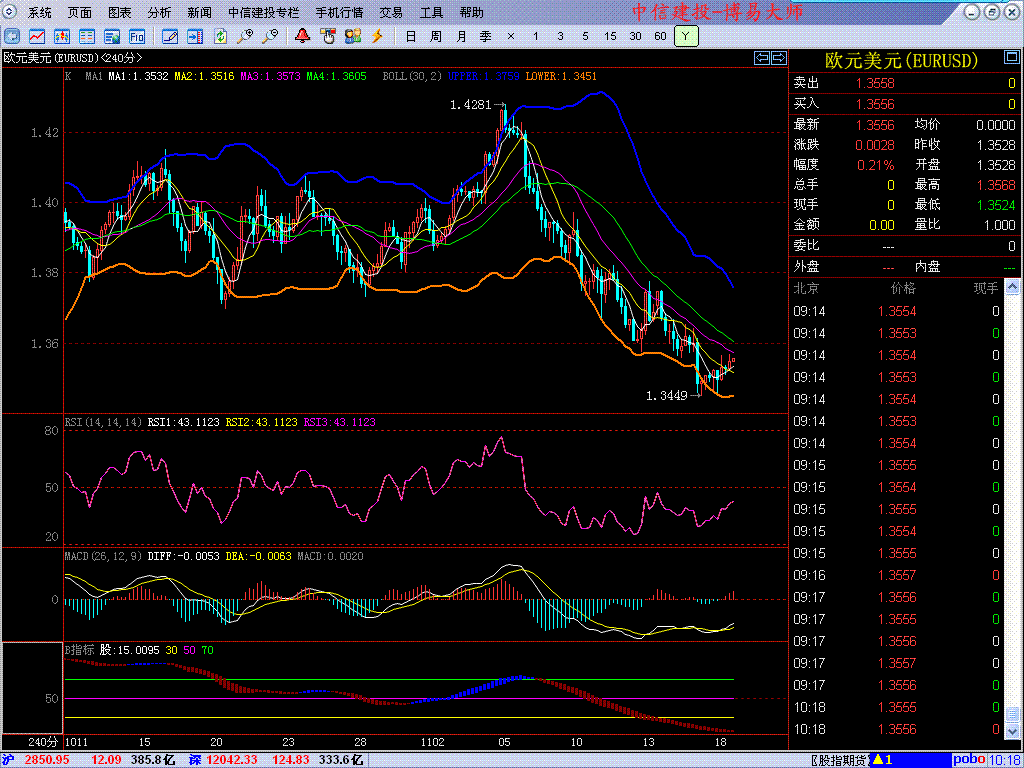1024x768 pixels.
Task: Maximize quote panel using the square icon
Action: point(993,13)
